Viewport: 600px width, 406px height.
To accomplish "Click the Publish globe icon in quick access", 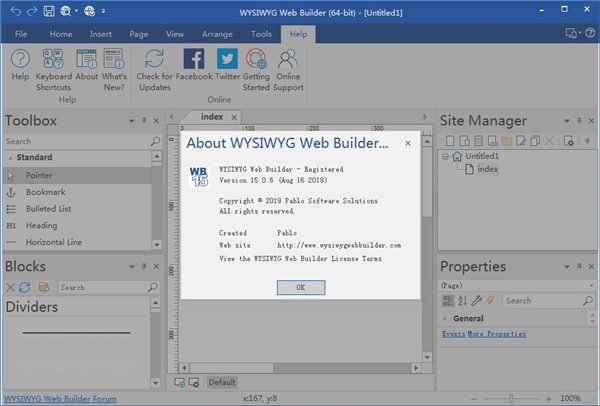I will pyautogui.click(x=90, y=11).
